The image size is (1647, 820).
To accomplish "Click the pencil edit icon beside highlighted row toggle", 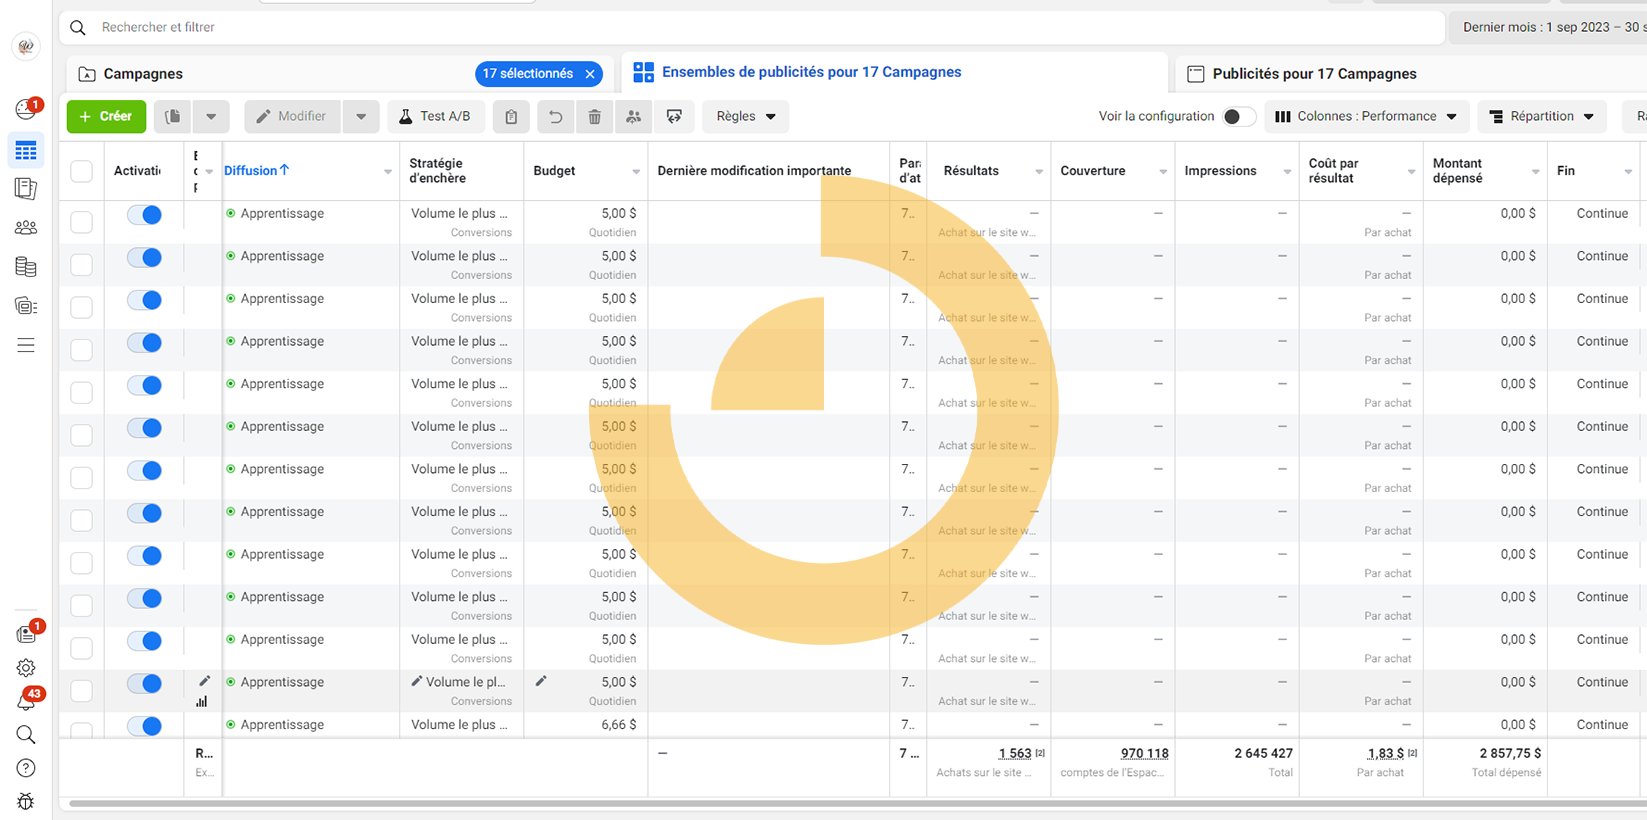I will (x=204, y=681).
